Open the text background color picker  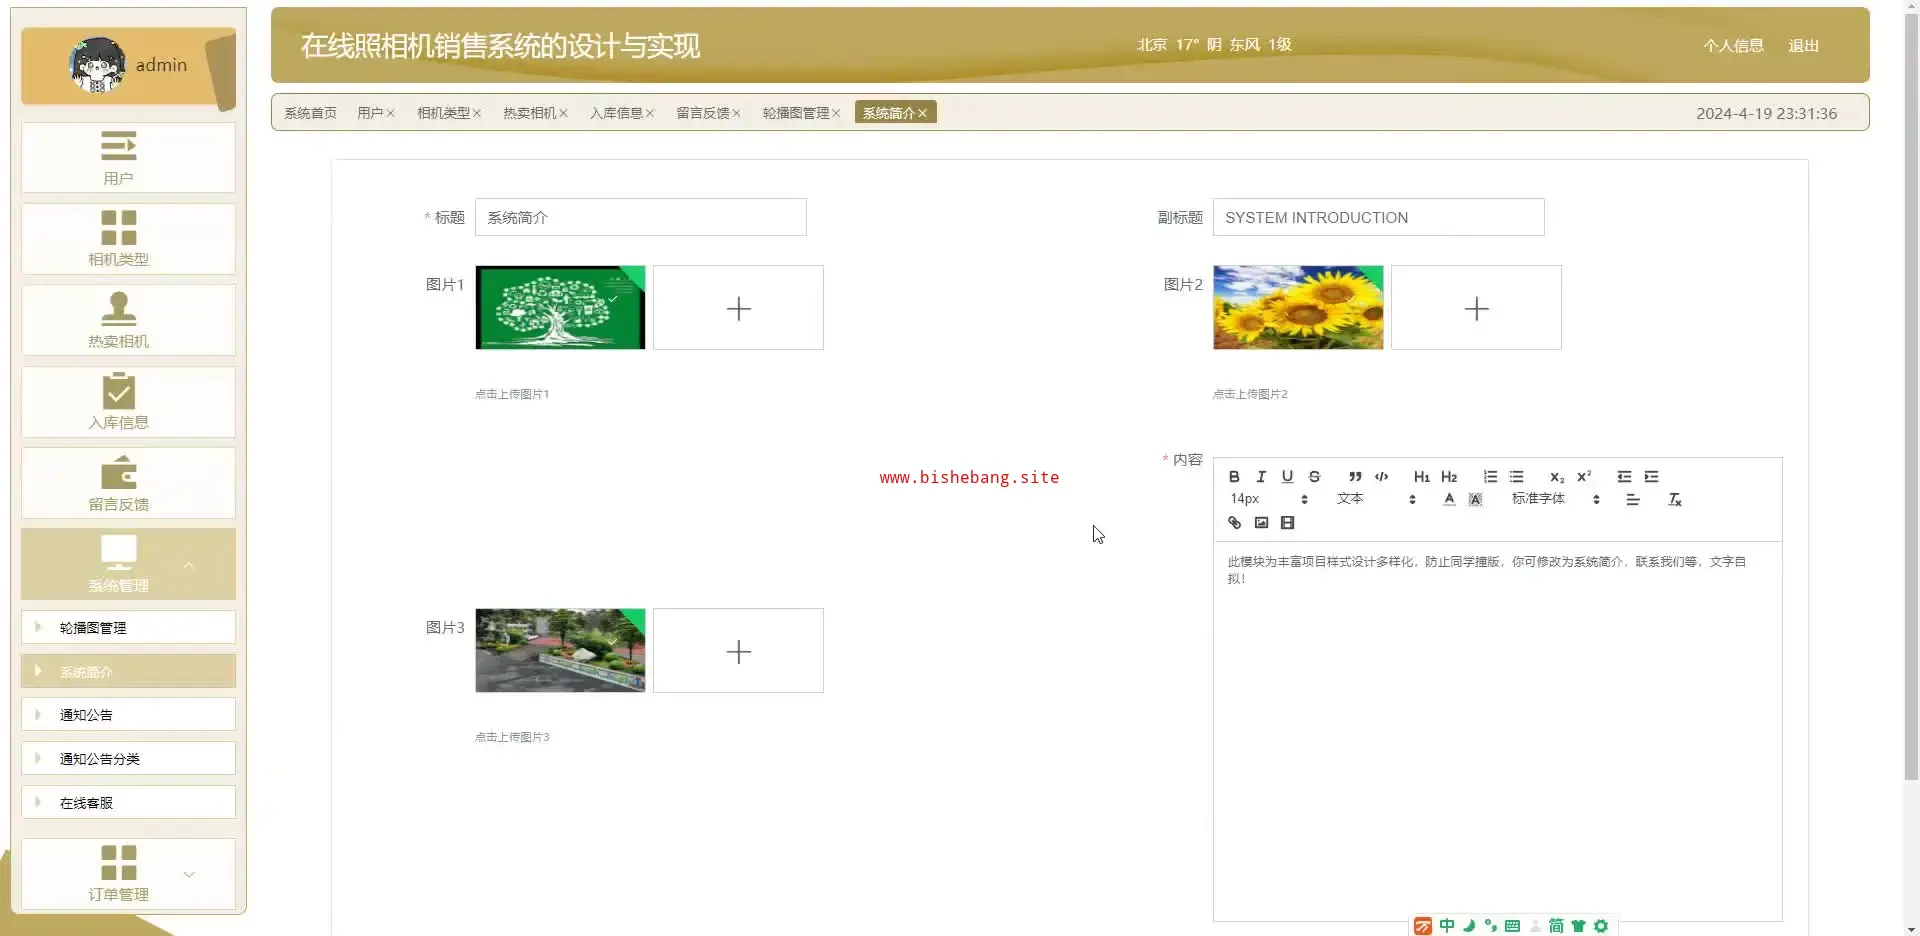coord(1475,499)
